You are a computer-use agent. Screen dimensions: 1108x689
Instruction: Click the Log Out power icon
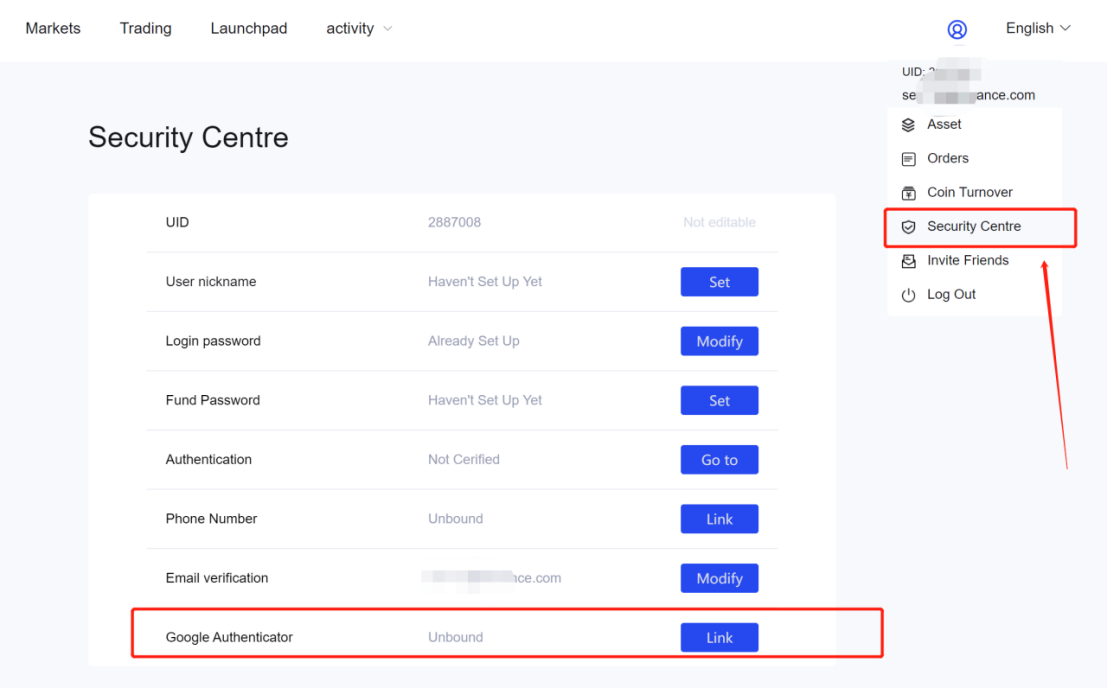(908, 295)
